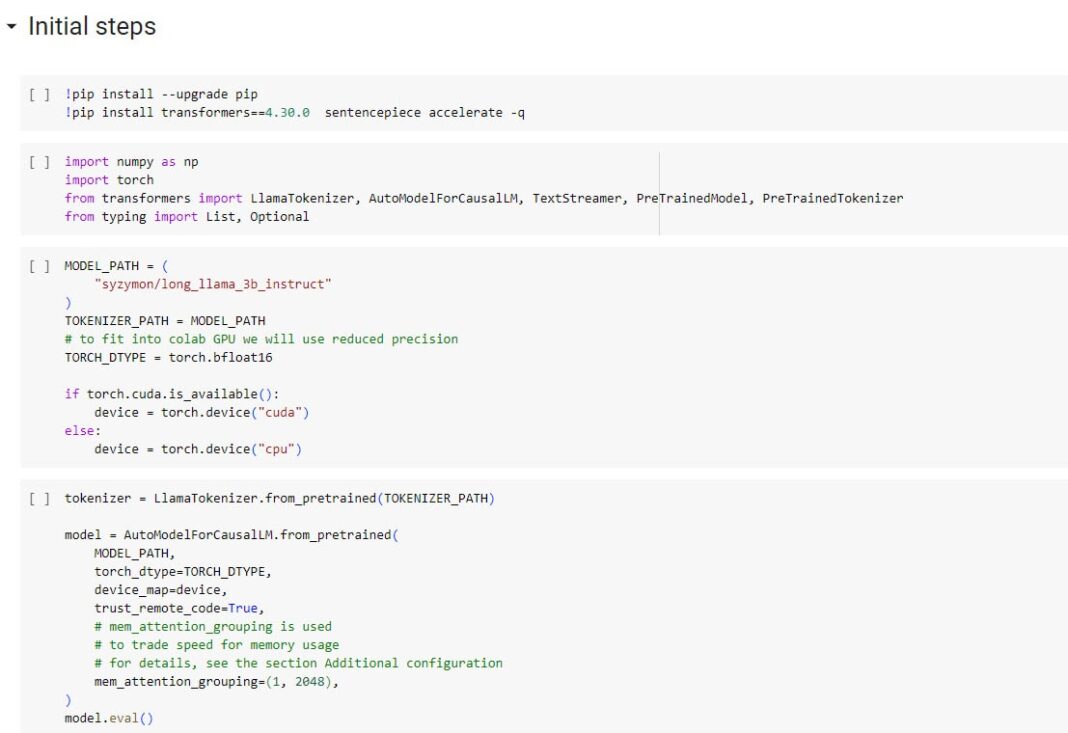The width and height of the screenshot is (1068, 733).
Task: Click the line 'if torch.cuda.is_available():'
Action: pos(172,394)
